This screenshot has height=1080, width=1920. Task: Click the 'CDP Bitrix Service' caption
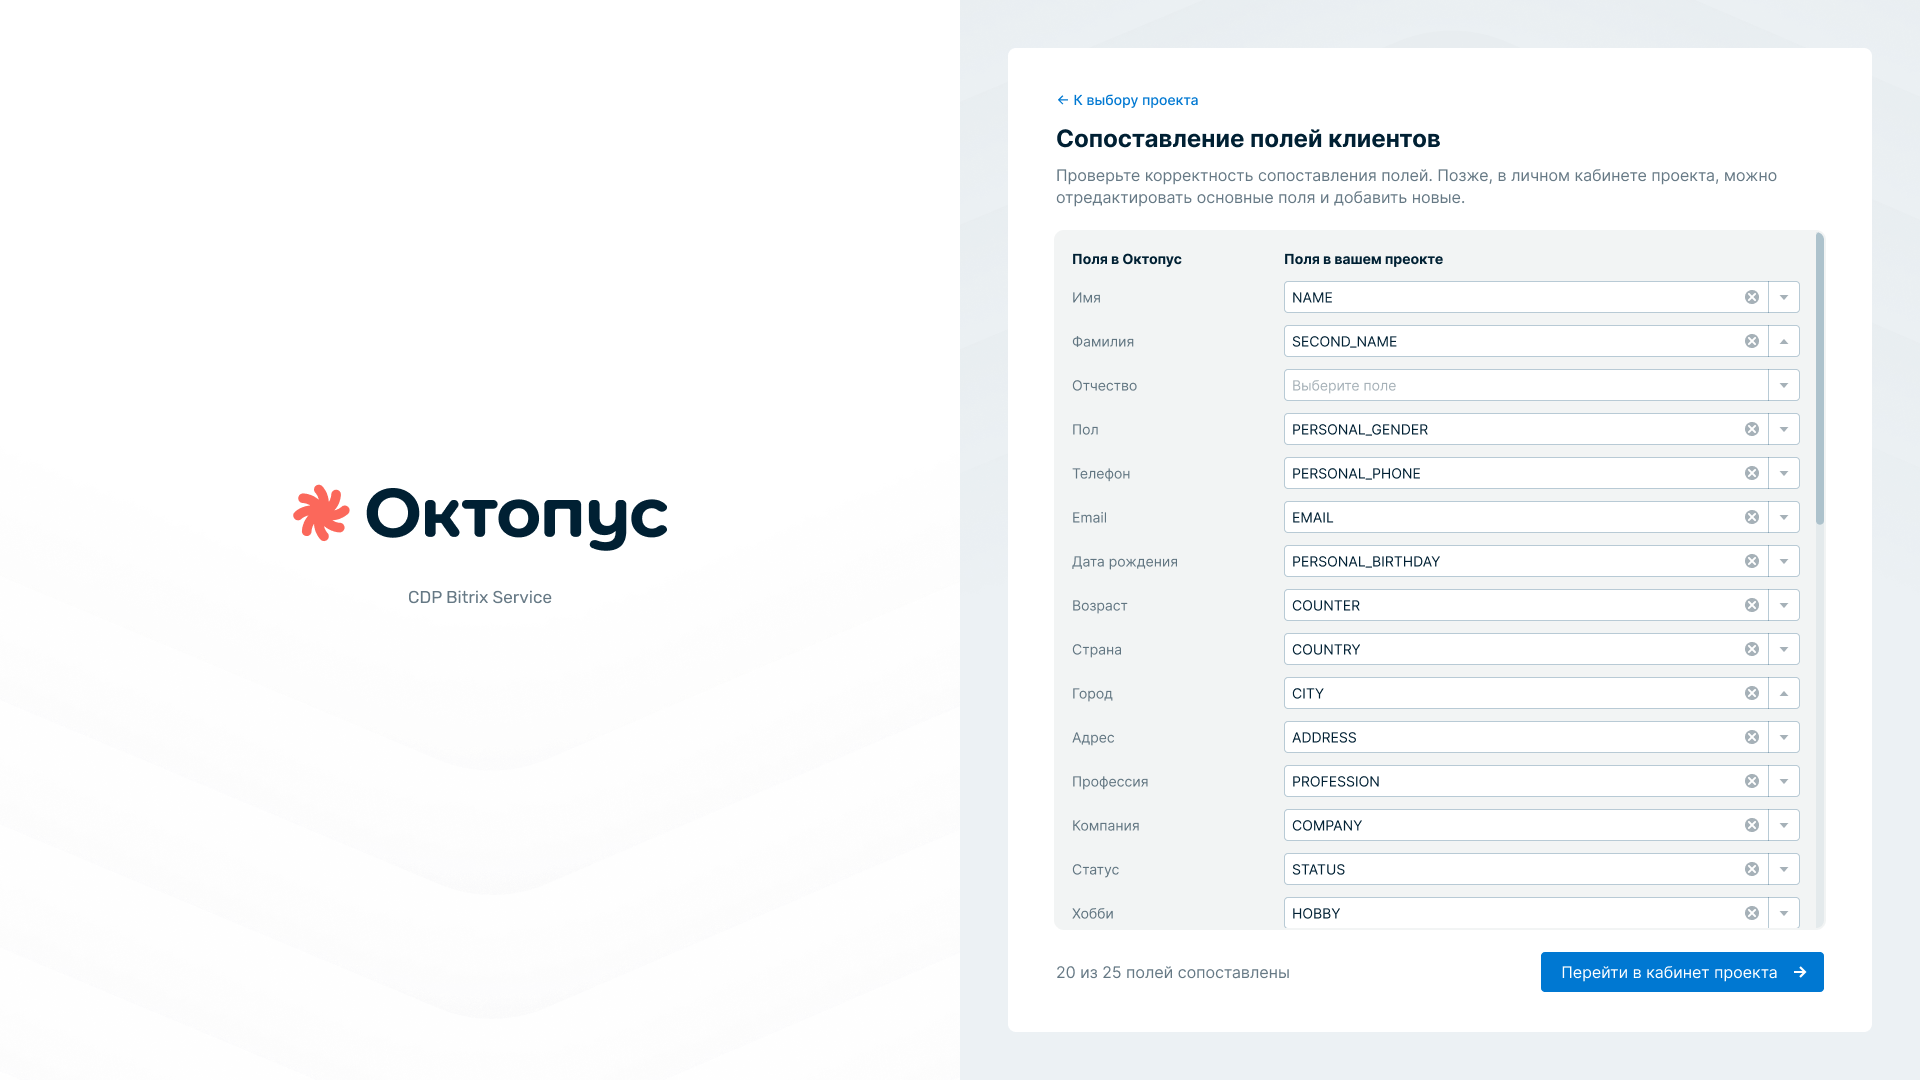(480, 597)
